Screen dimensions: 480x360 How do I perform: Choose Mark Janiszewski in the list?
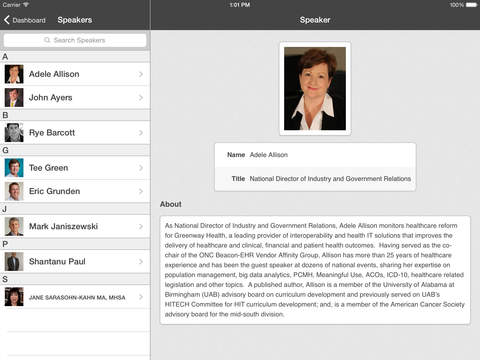75,226
